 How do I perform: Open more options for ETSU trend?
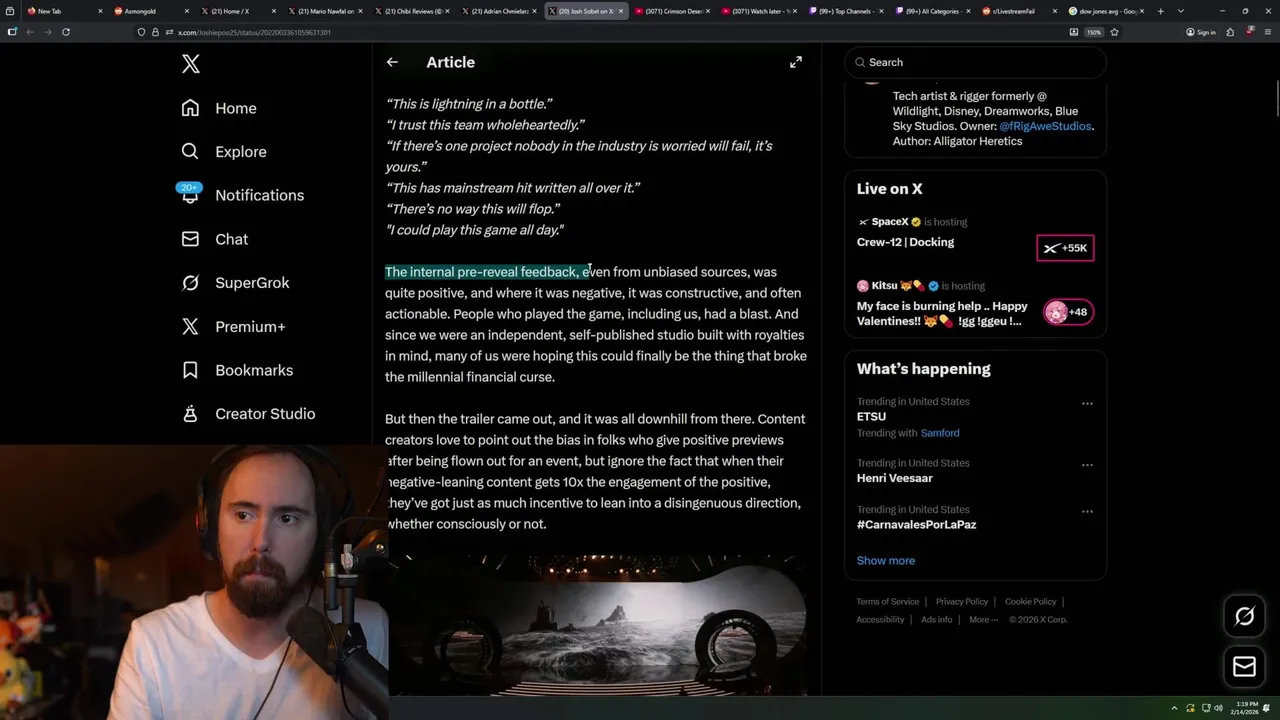(x=1087, y=403)
